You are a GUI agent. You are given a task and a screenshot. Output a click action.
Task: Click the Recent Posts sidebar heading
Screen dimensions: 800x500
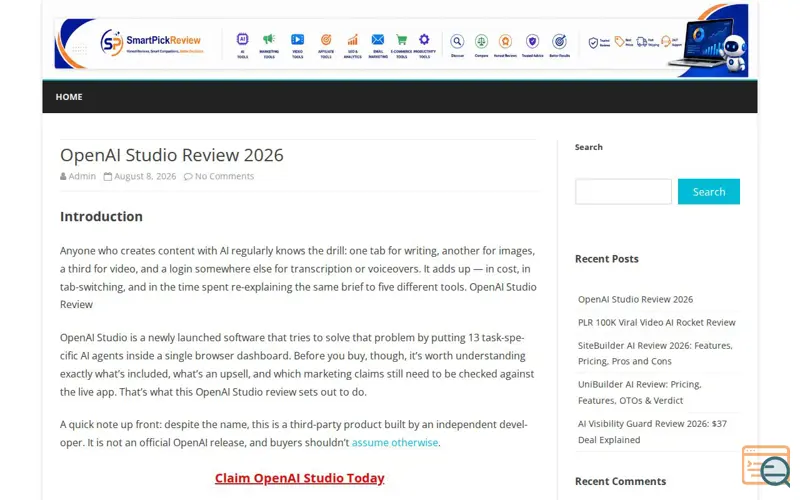coord(607,259)
